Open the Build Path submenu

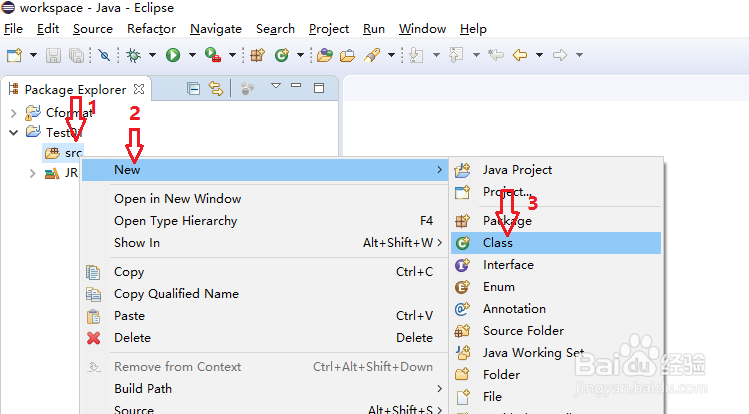click(265, 389)
